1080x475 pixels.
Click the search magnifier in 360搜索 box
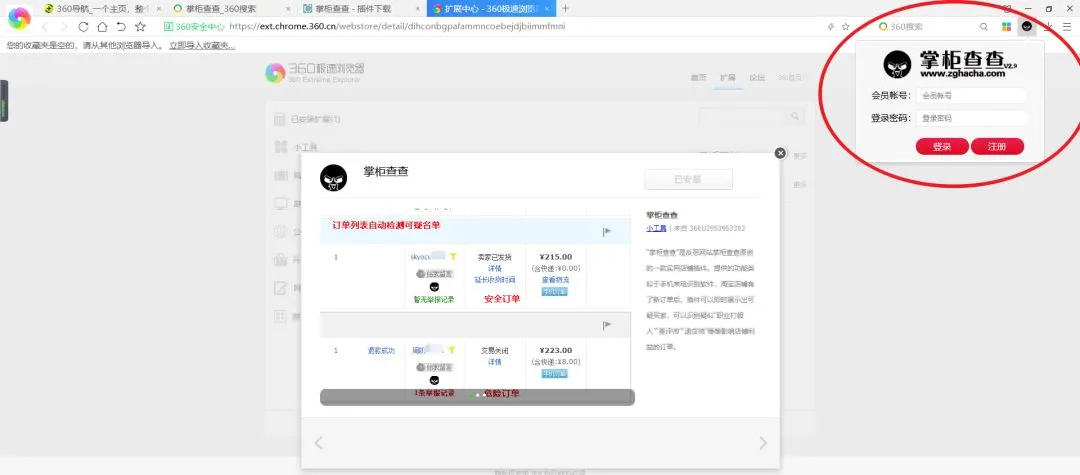984,27
